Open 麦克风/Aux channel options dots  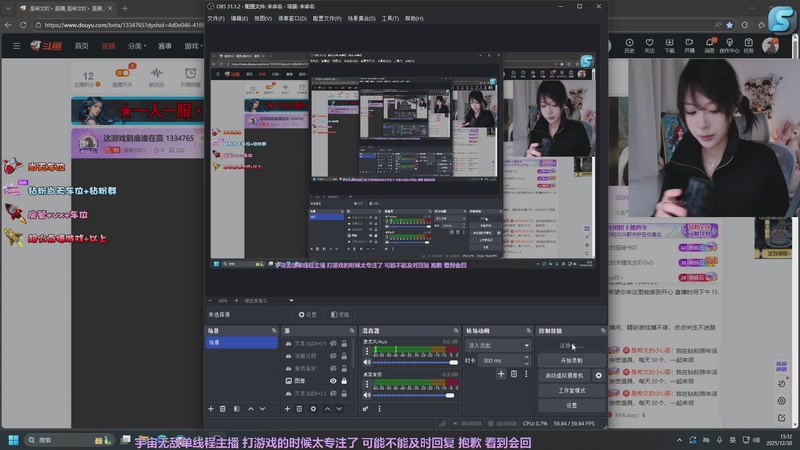pos(367,352)
